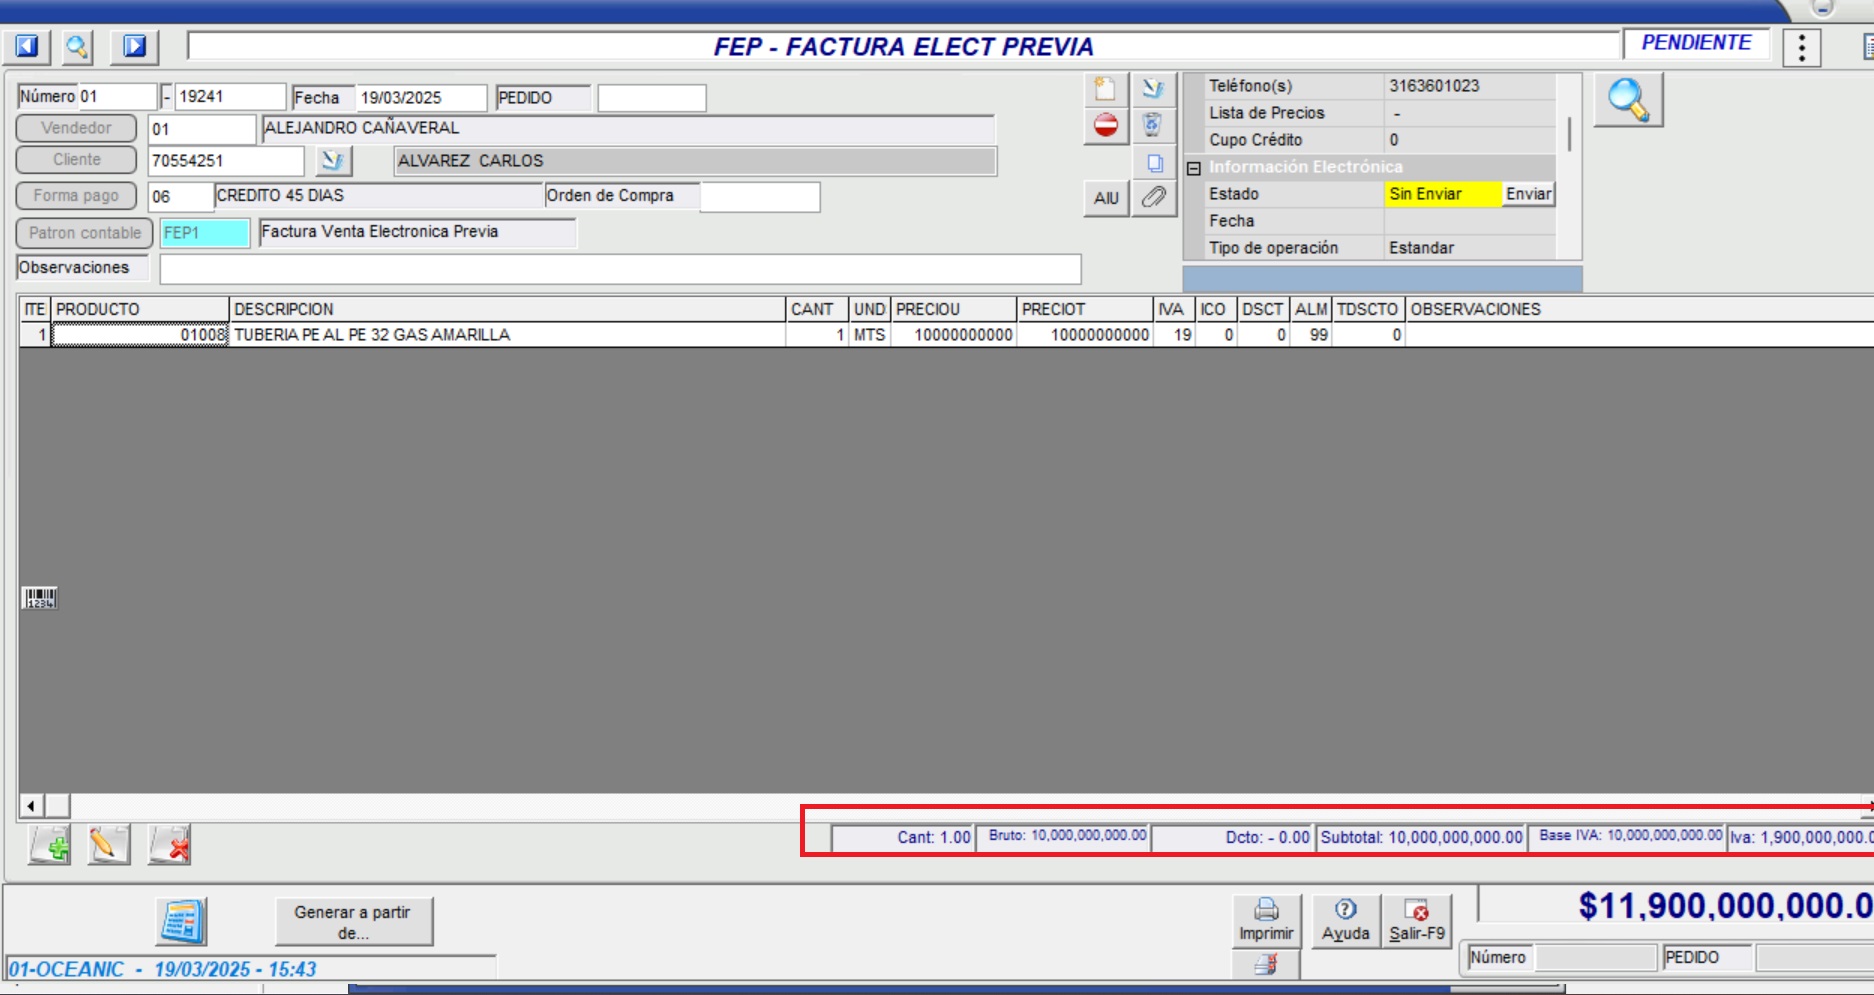Viewport: 1874px width, 995px height.
Task: Click the delete item icon with red X
Action: pyautogui.click(x=169, y=845)
